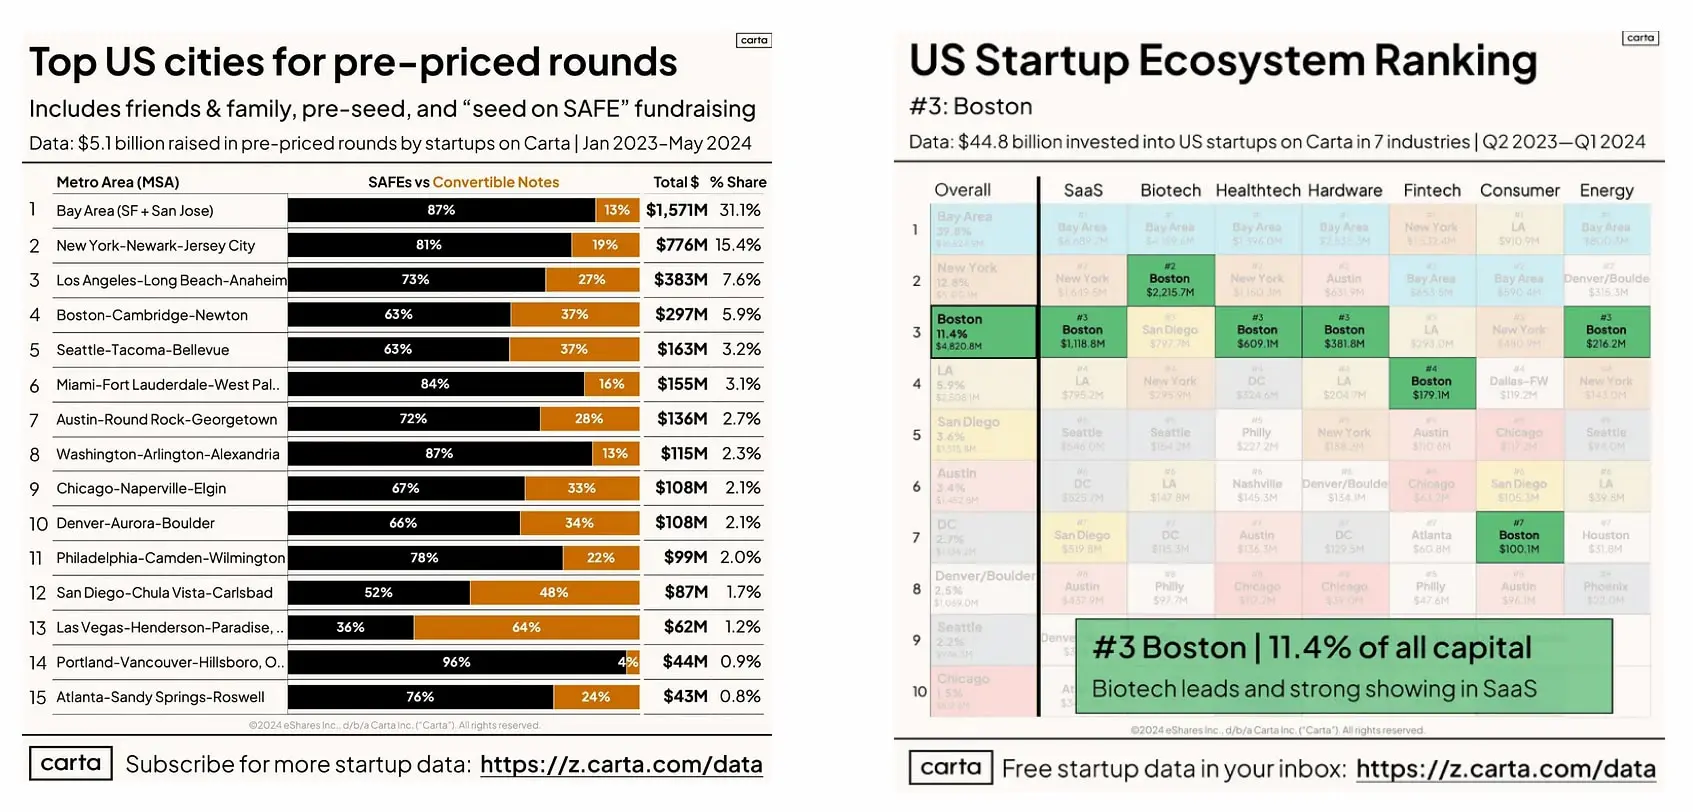
Task: Select the Biotech column header
Action: pos(1170,190)
